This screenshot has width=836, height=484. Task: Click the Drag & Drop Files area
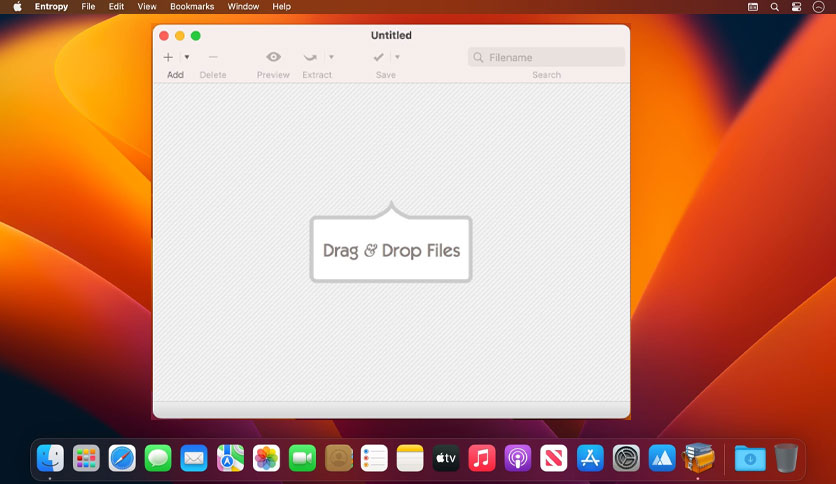pyautogui.click(x=391, y=249)
